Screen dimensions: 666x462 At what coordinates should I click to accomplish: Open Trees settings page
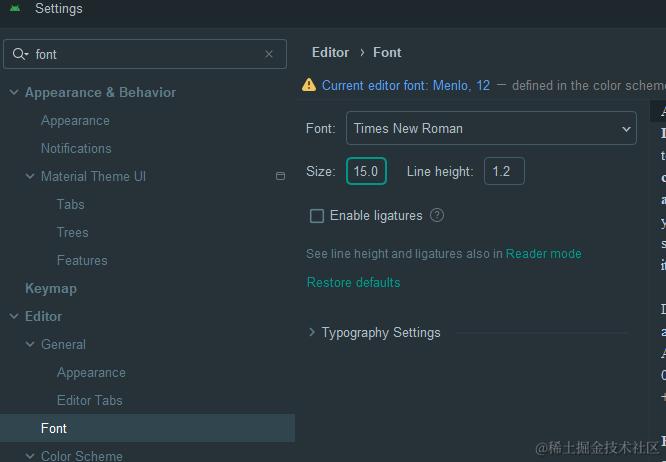pyautogui.click(x=73, y=232)
